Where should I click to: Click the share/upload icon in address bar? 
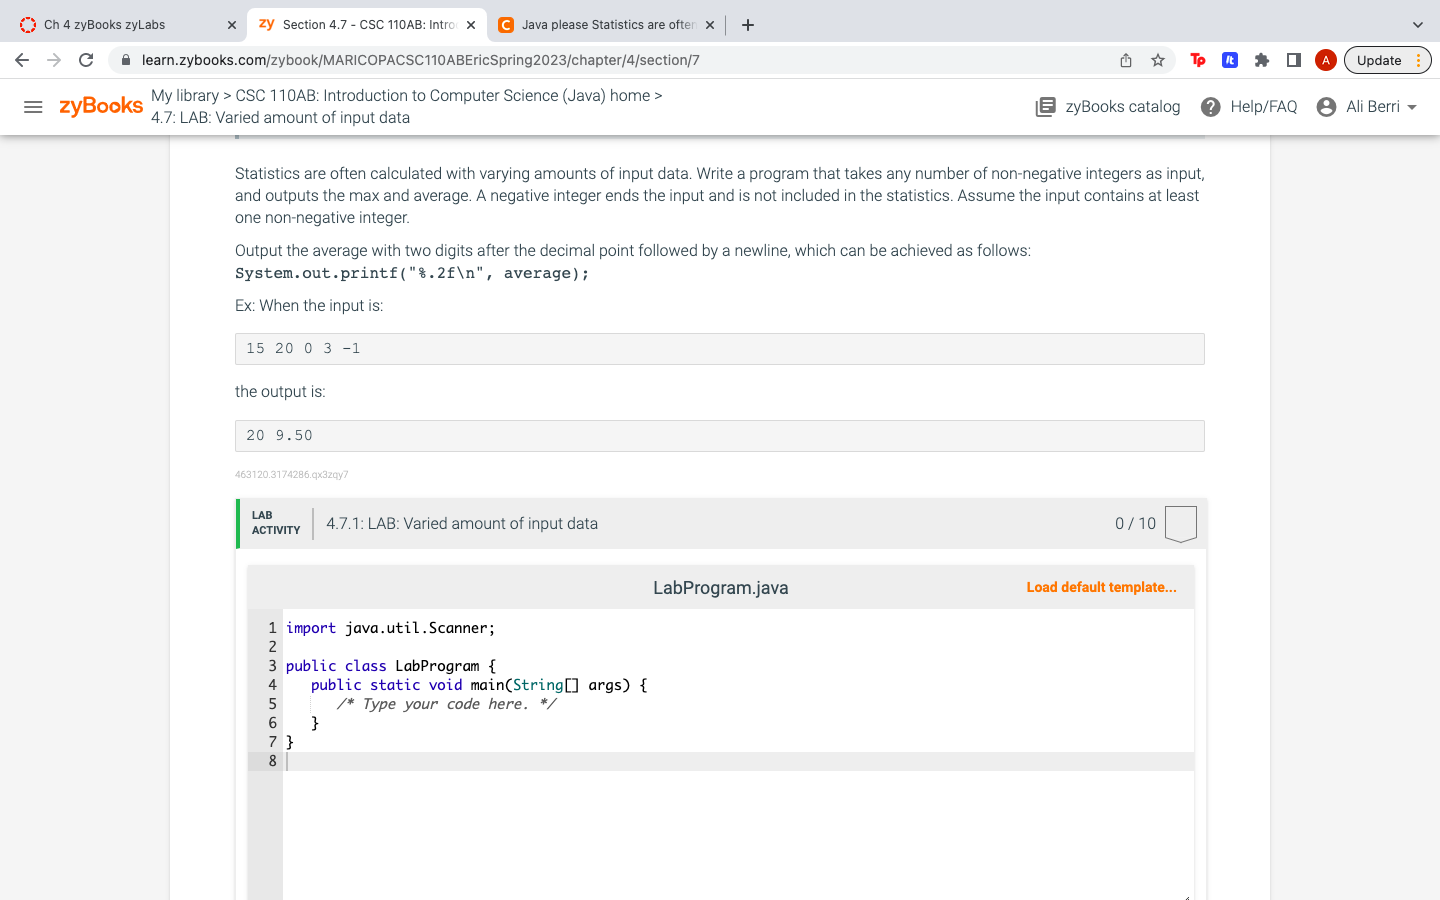pos(1125,60)
